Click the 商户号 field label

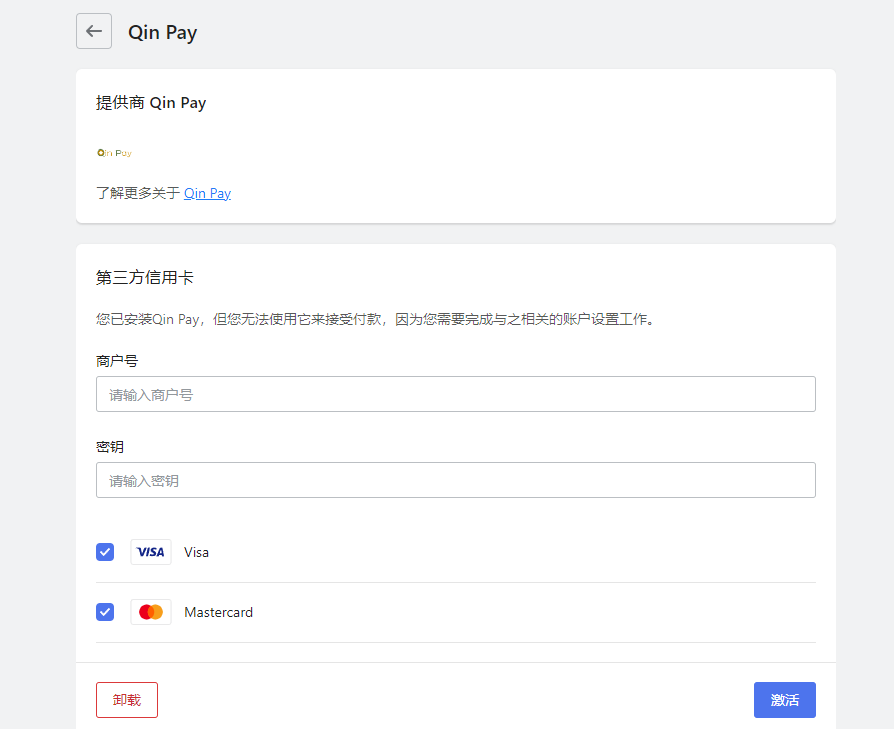tap(117, 361)
